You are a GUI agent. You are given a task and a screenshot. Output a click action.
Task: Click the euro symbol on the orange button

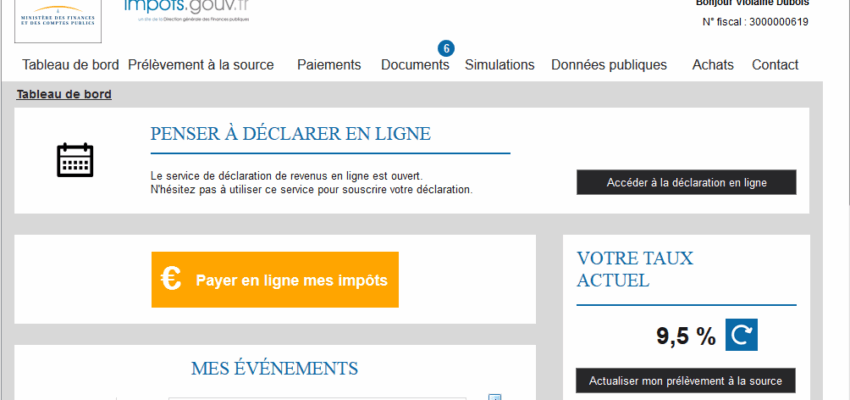tap(171, 279)
